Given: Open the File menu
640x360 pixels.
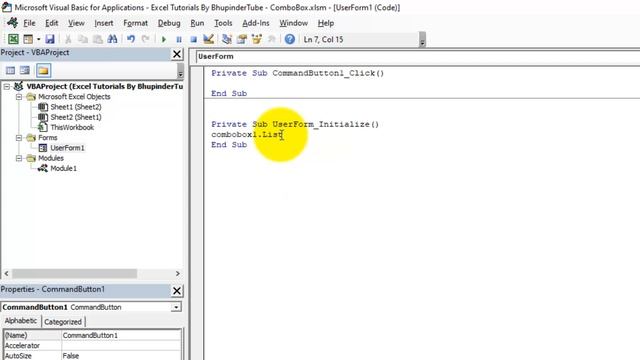Looking at the screenshot, I should point(29,23).
